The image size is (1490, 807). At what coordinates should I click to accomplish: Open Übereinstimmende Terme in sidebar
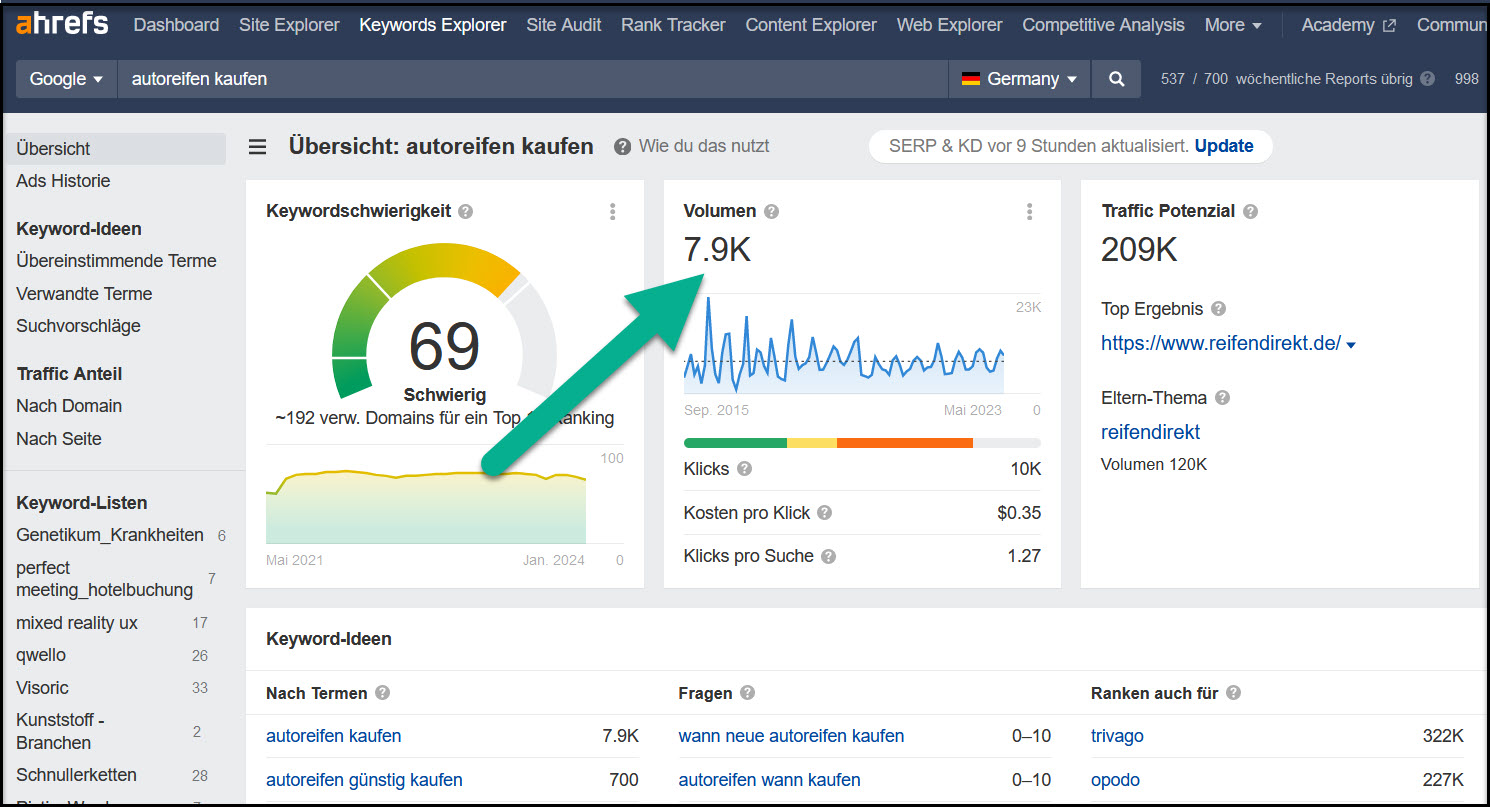(116, 261)
